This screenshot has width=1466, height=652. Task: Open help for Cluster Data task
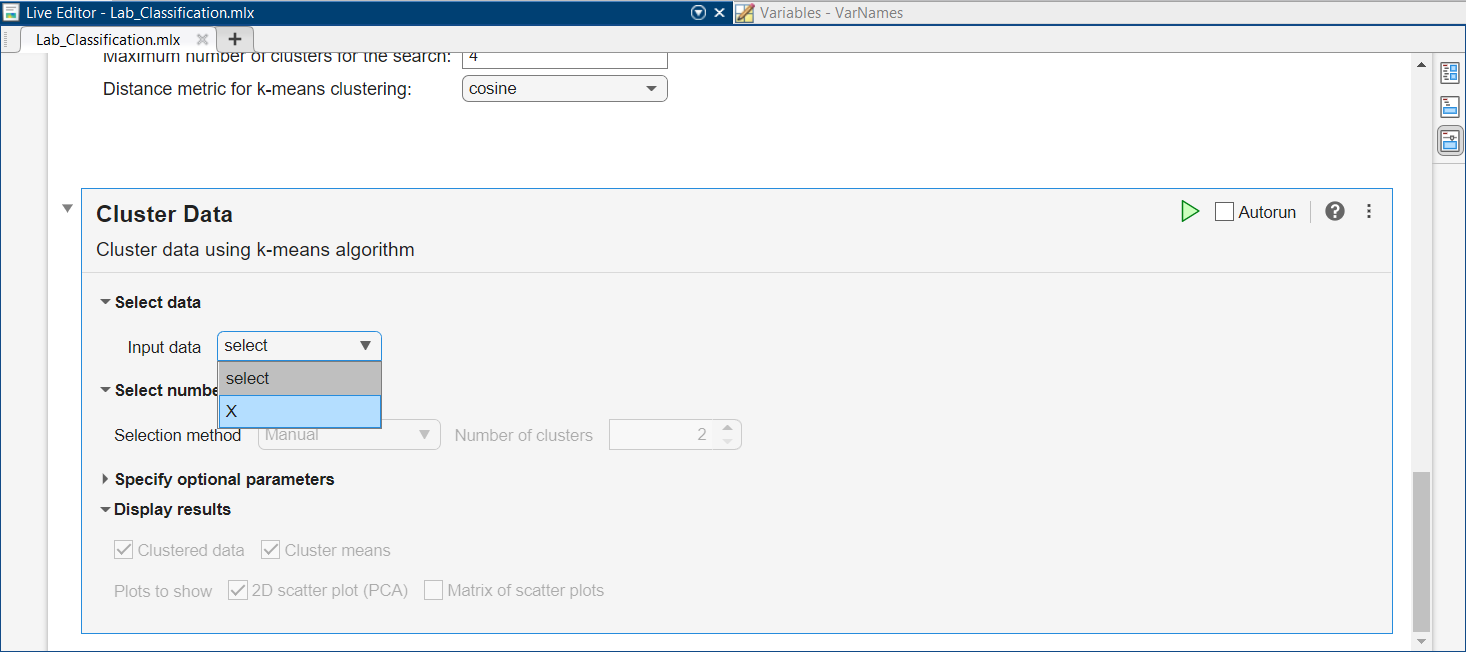tap(1334, 212)
